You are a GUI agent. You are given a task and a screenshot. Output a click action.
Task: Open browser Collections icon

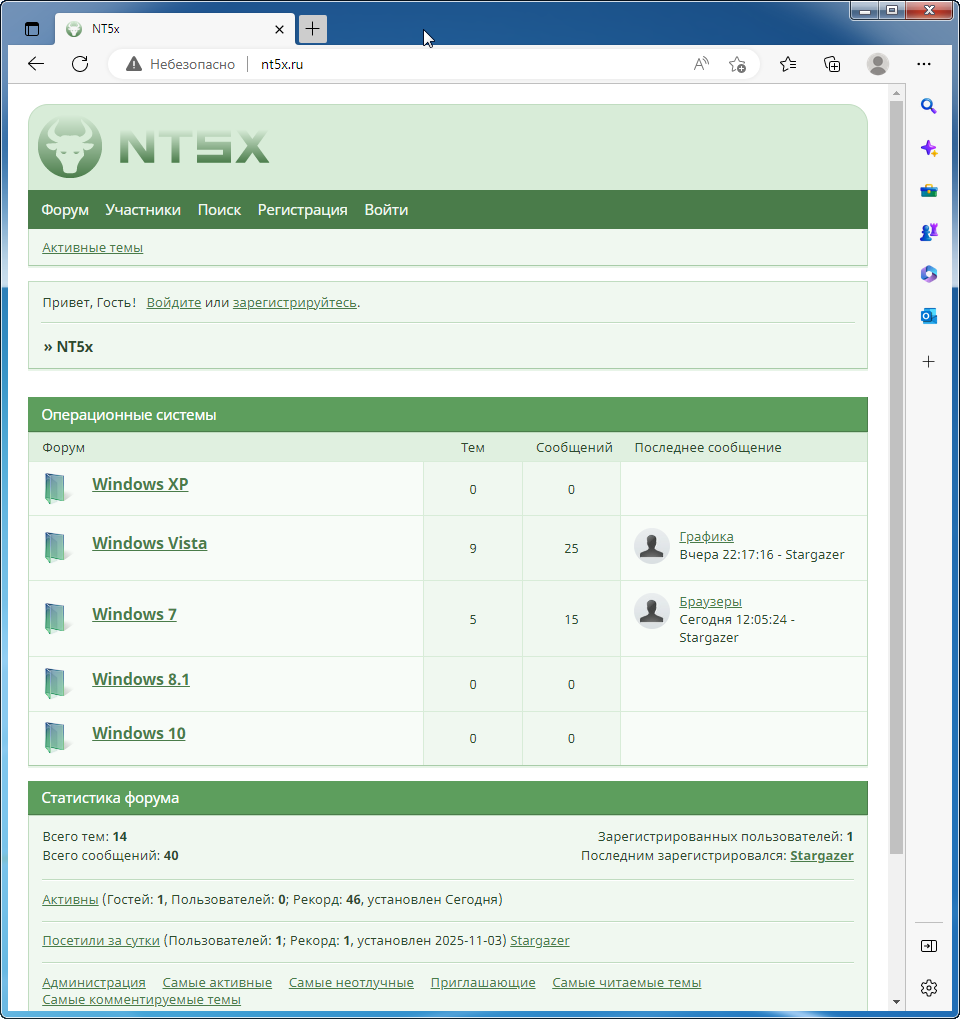[832, 64]
